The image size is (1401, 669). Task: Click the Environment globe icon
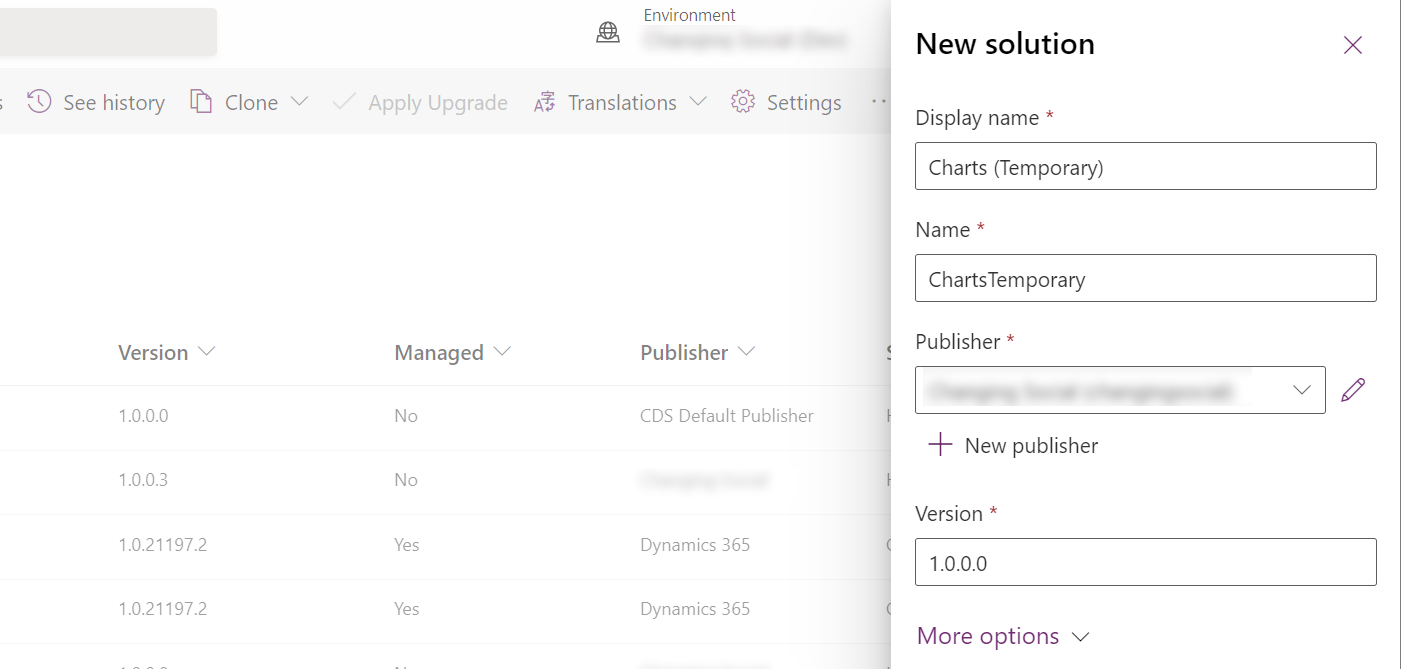tap(608, 31)
